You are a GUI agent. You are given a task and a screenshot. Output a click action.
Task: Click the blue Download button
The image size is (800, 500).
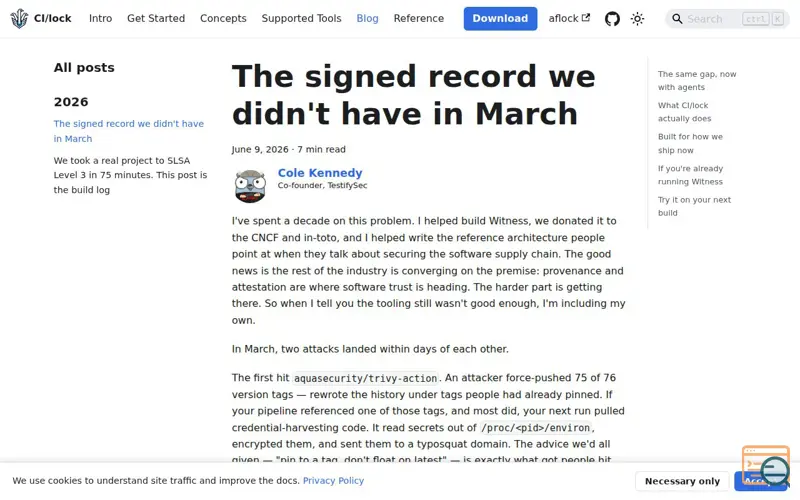click(500, 18)
